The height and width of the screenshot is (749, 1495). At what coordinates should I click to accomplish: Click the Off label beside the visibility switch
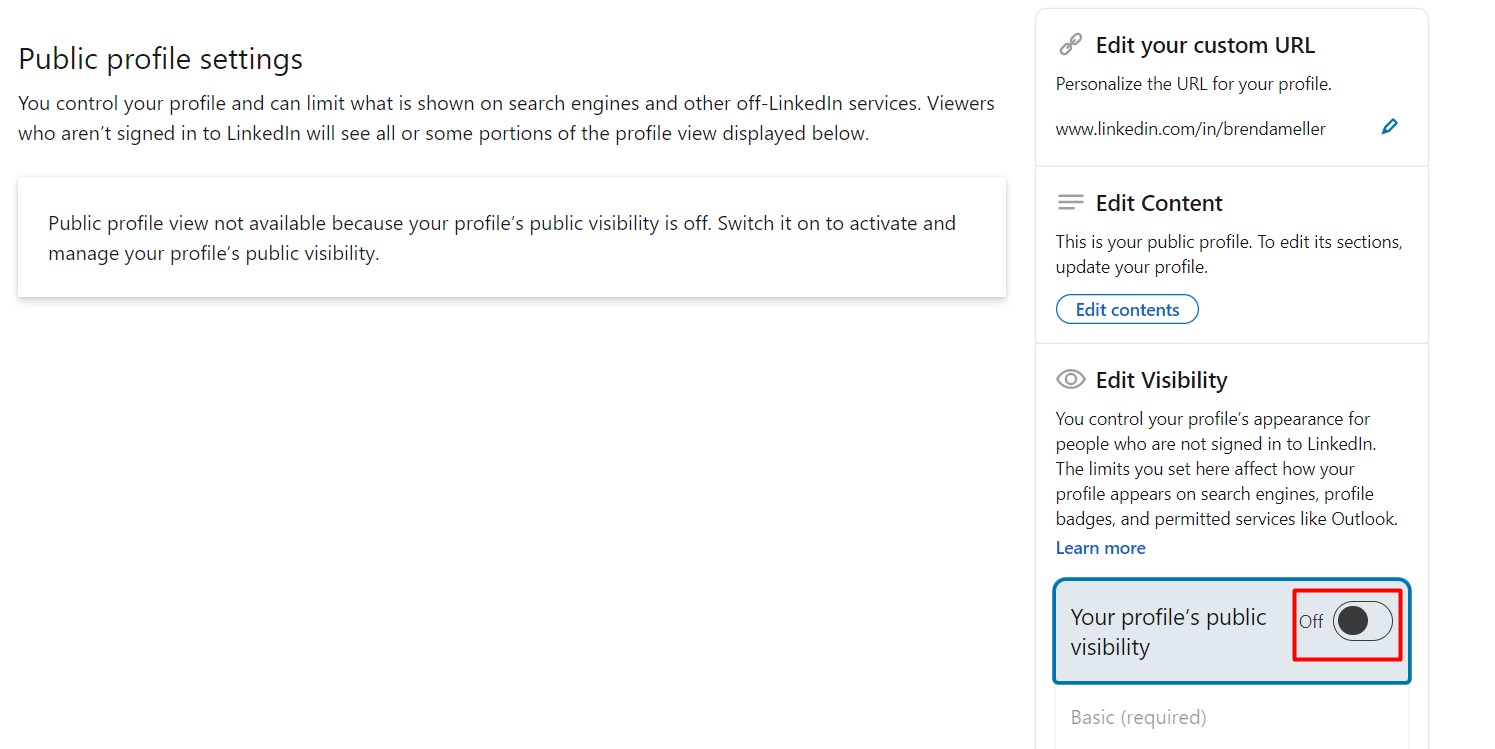[x=1310, y=622]
